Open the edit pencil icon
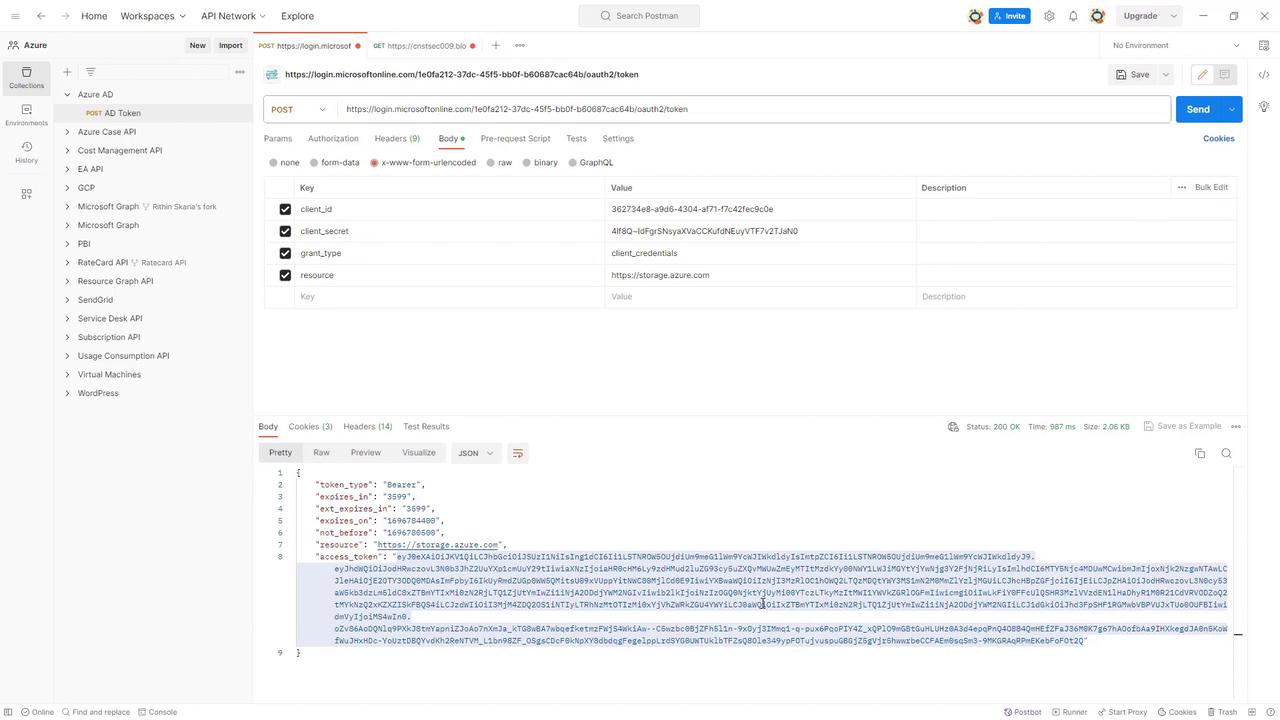The width and height of the screenshot is (1280, 720). 1202,75
